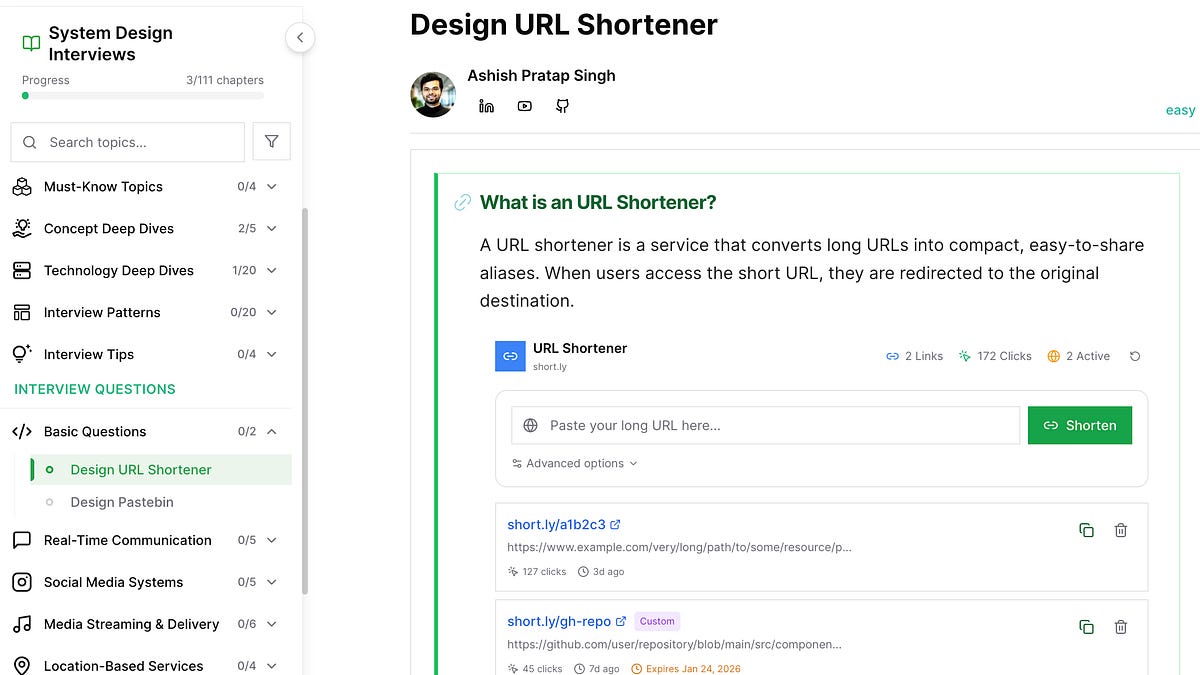
Task: Click the 172 Clicks stat
Action: pyautogui.click(x=994, y=356)
